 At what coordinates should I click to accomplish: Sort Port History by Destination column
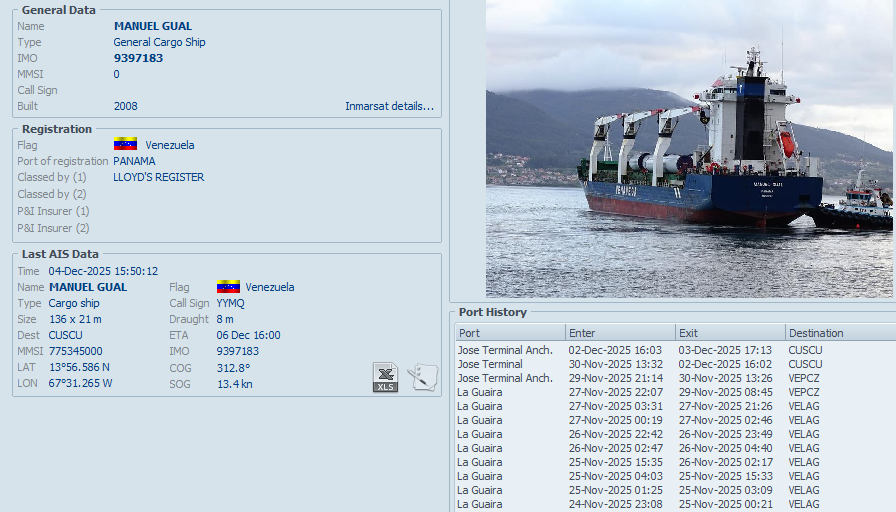click(x=841, y=333)
